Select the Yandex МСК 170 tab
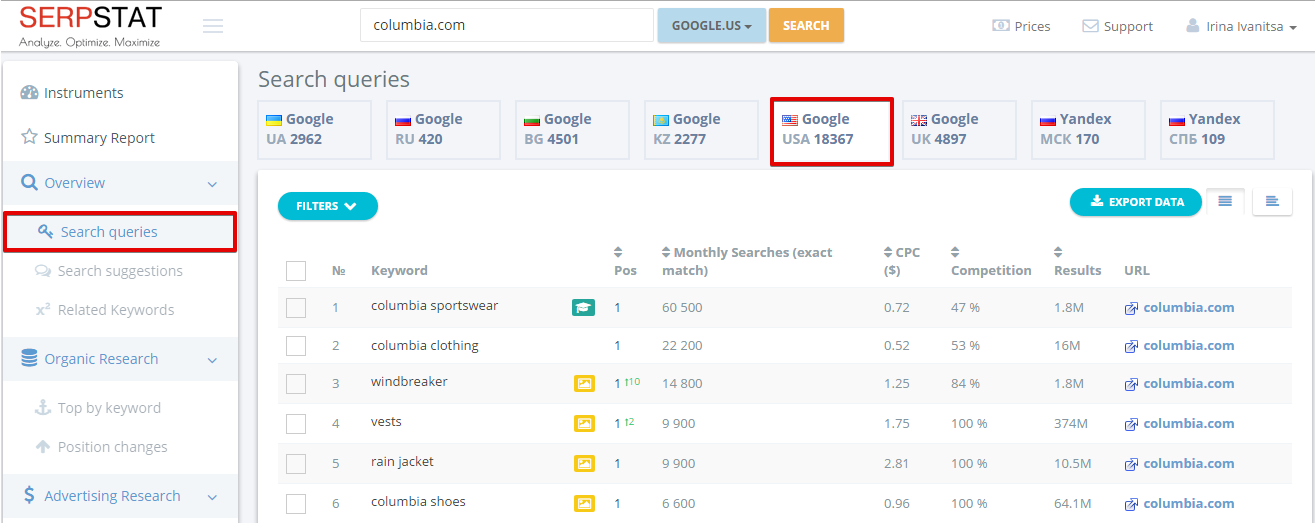 click(1088, 129)
